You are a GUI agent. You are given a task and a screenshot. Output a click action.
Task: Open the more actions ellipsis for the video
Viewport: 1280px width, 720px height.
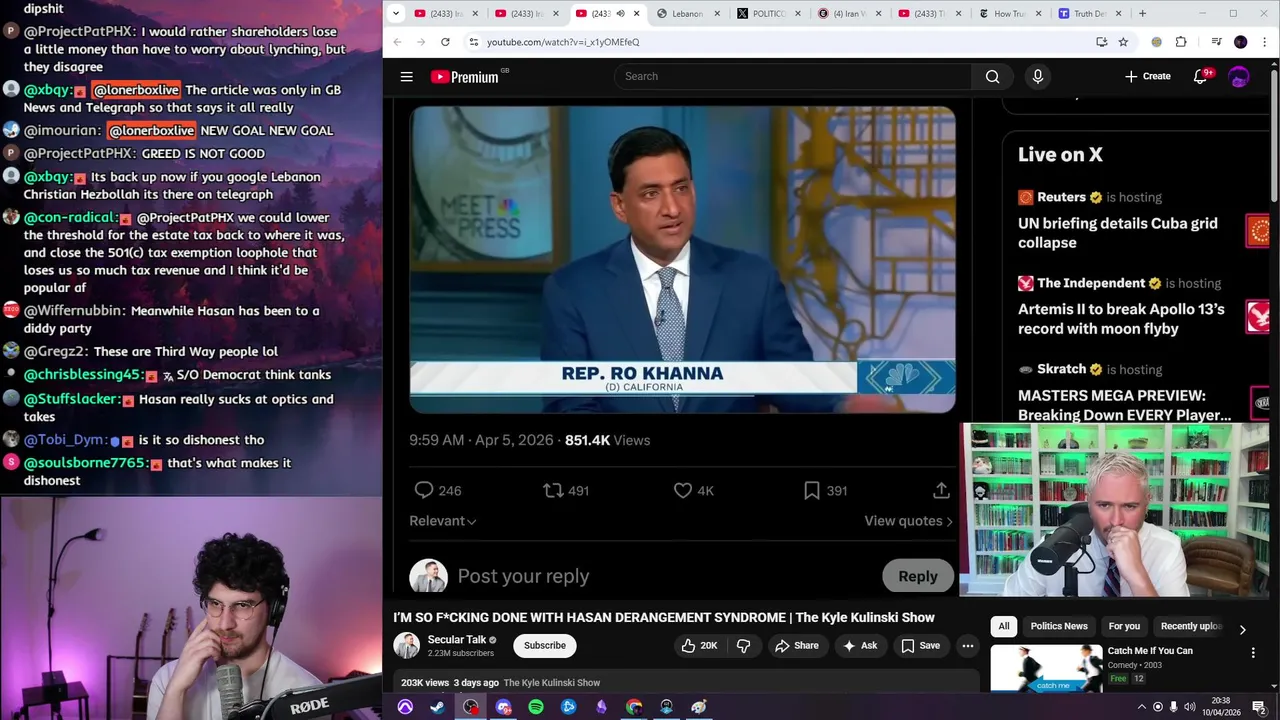tap(967, 646)
